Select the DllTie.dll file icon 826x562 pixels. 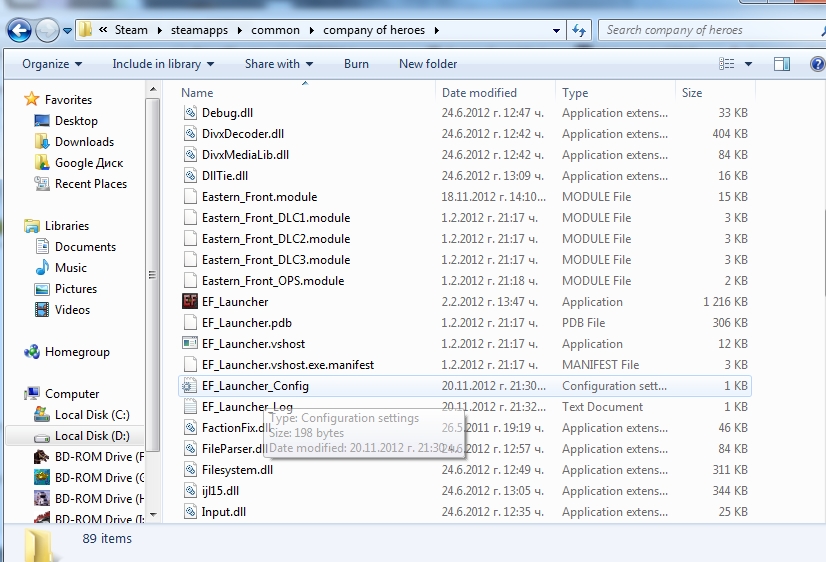(190, 176)
